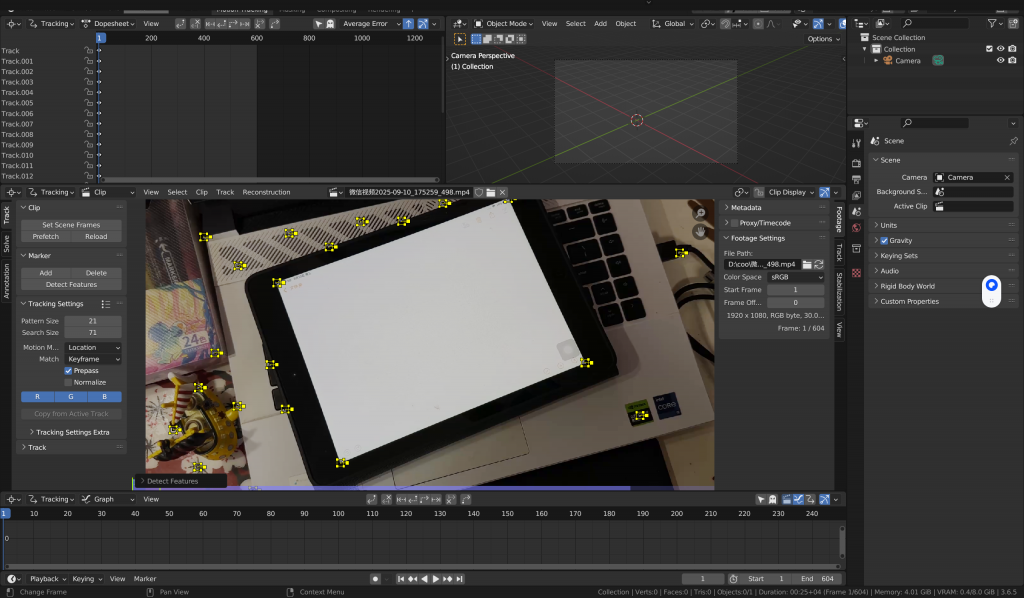Click the play animation button in timeline

436,579
